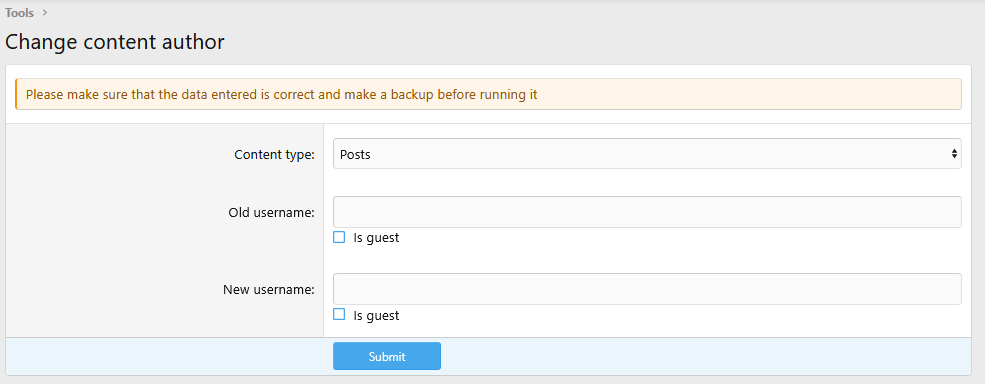Click the breadcrumb chevron next to Tools
This screenshot has width=985, height=384.
[45, 13]
